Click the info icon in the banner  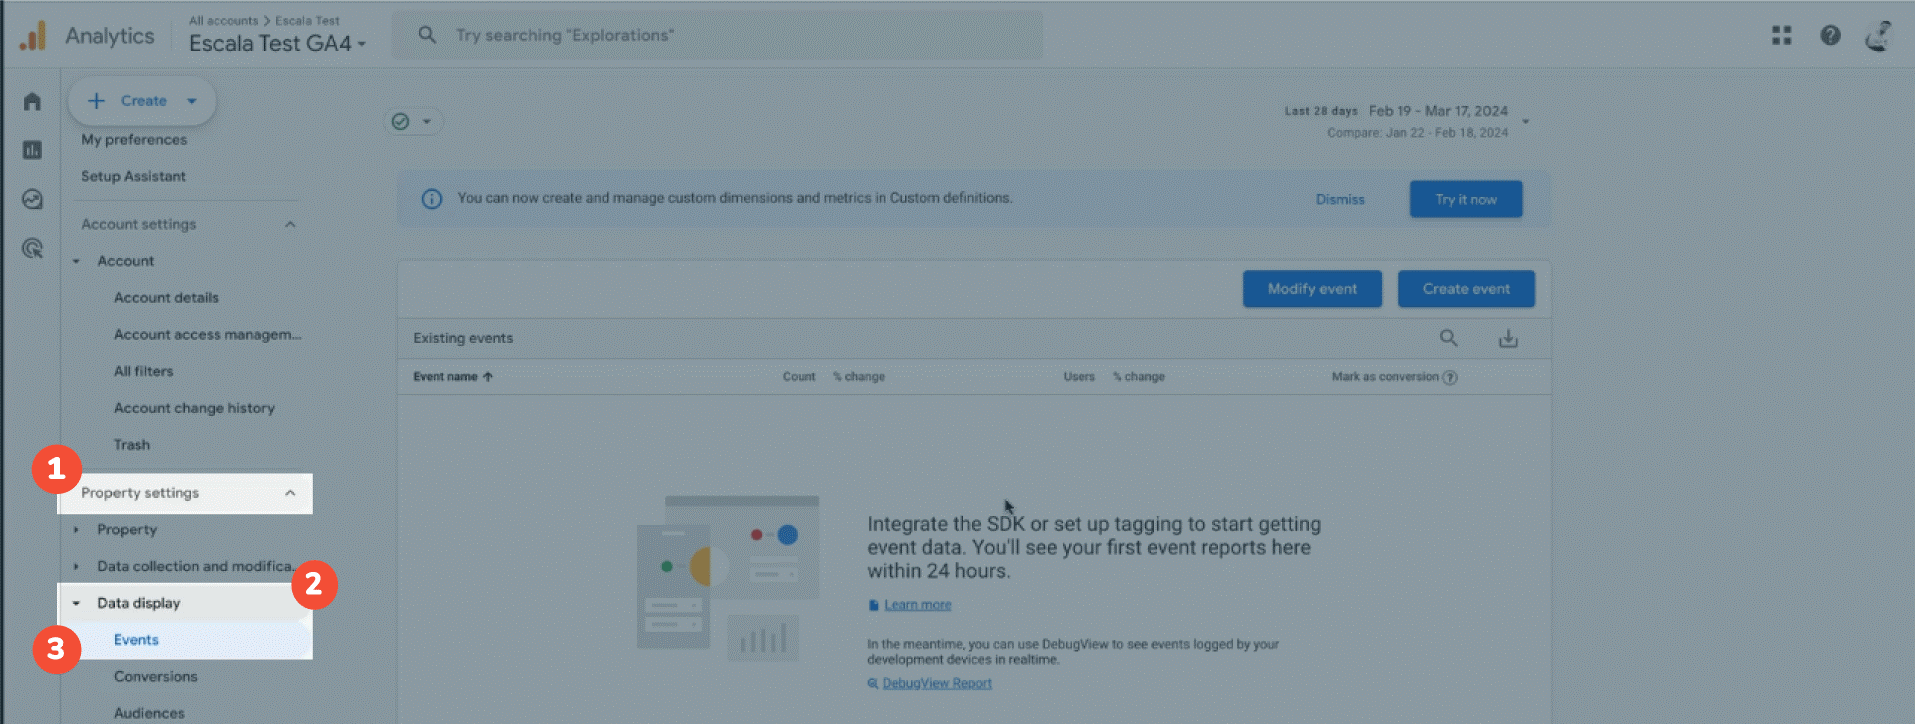tap(431, 199)
